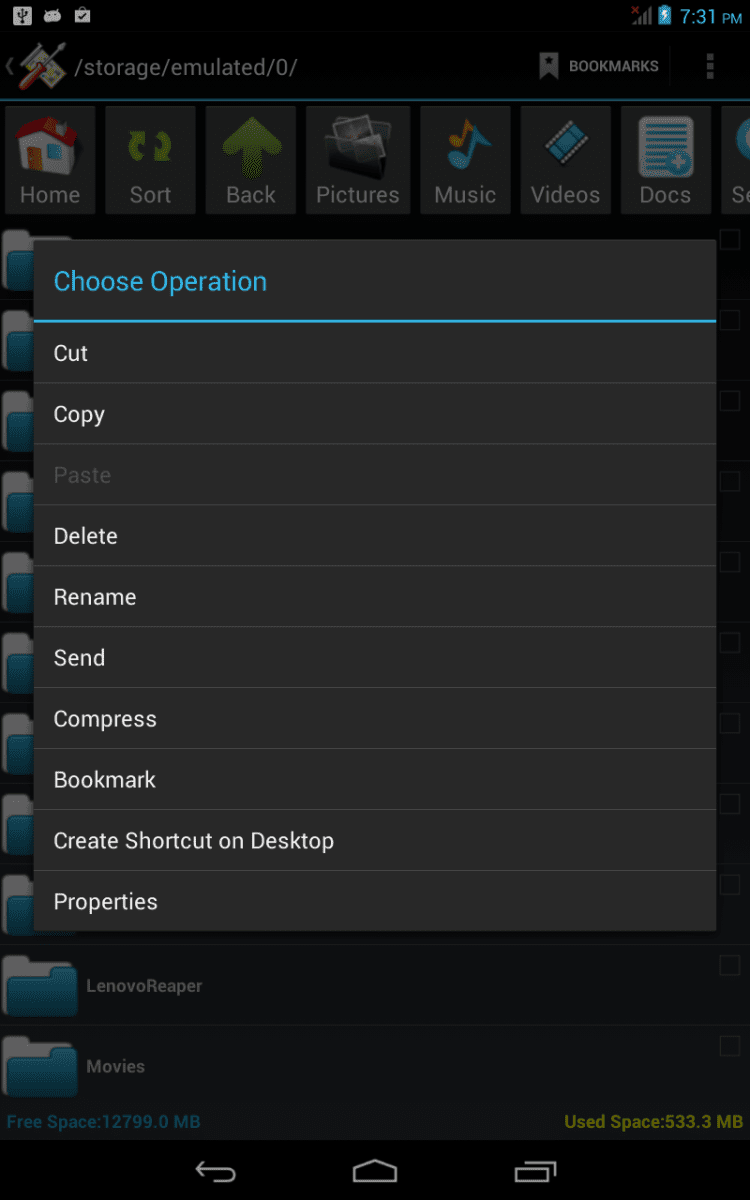Open the Videos shortcut

pos(565,160)
